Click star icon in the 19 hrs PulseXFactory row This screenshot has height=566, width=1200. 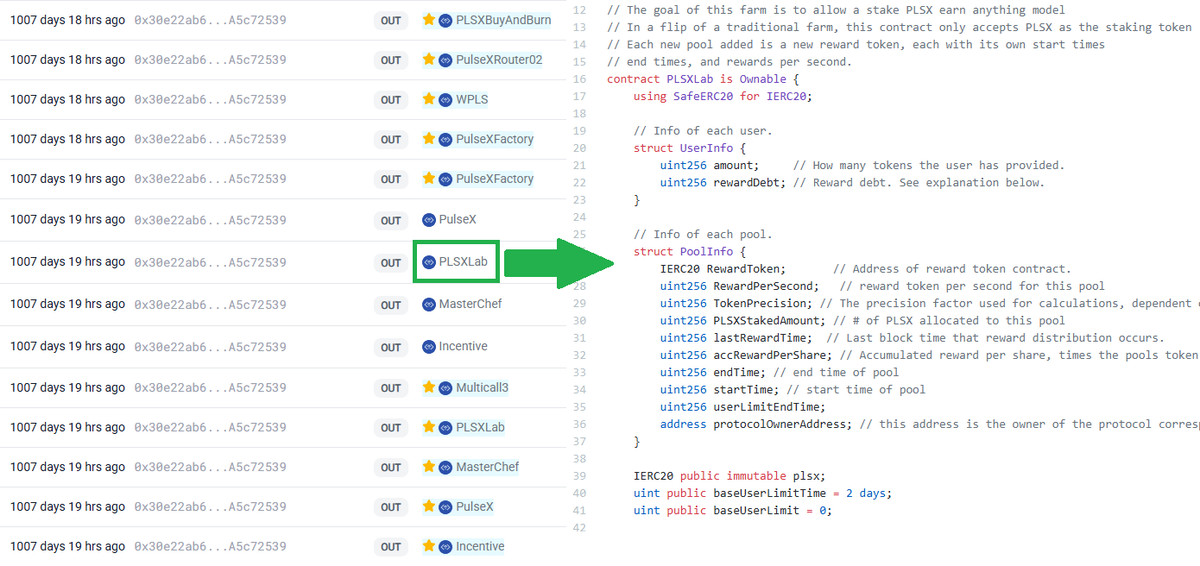[x=429, y=179]
